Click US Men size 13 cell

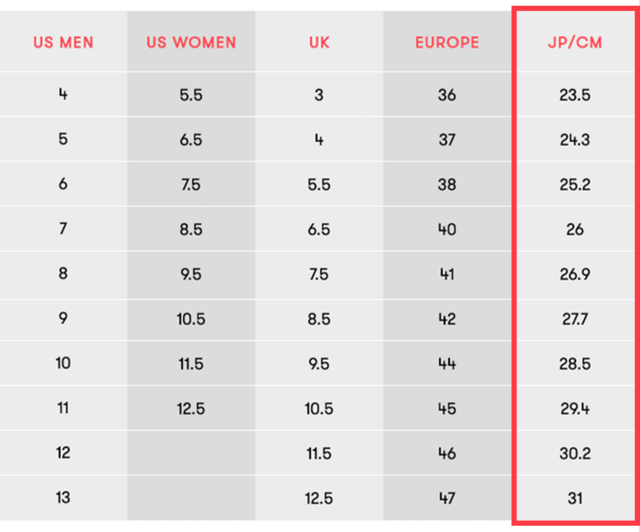(x=63, y=498)
